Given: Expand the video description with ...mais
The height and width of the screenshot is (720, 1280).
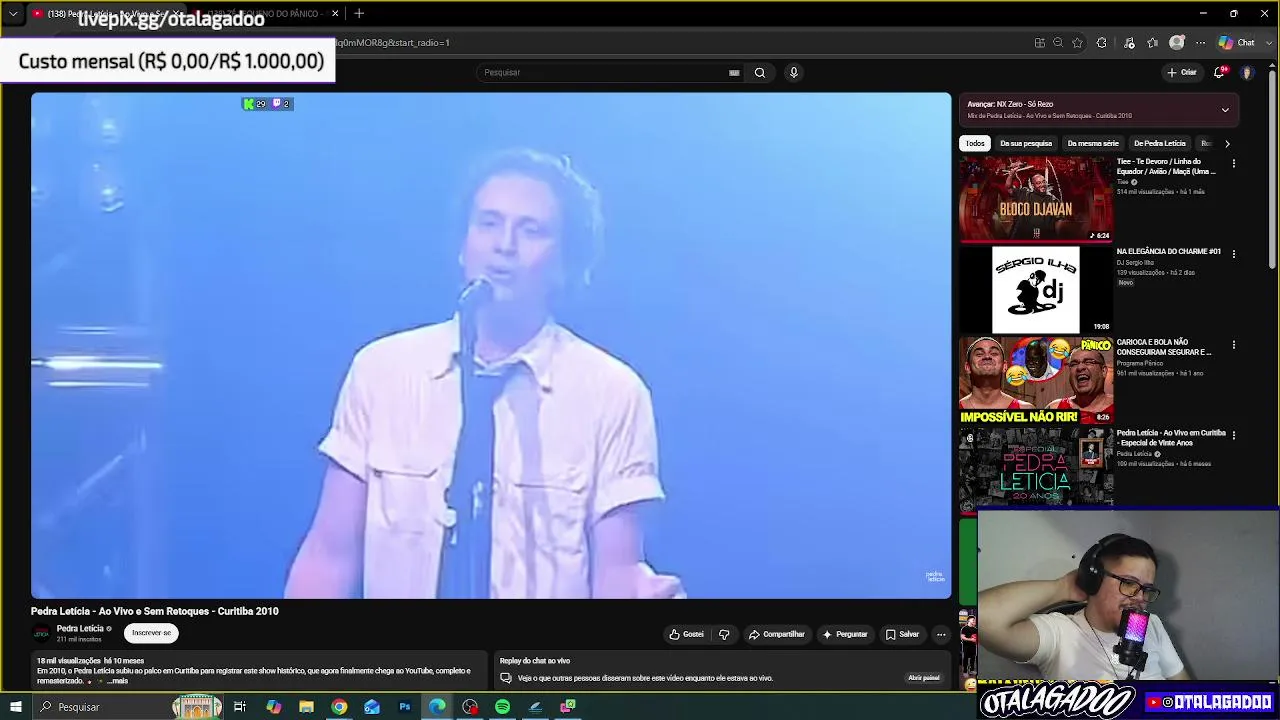Looking at the screenshot, I should point(118,681).
